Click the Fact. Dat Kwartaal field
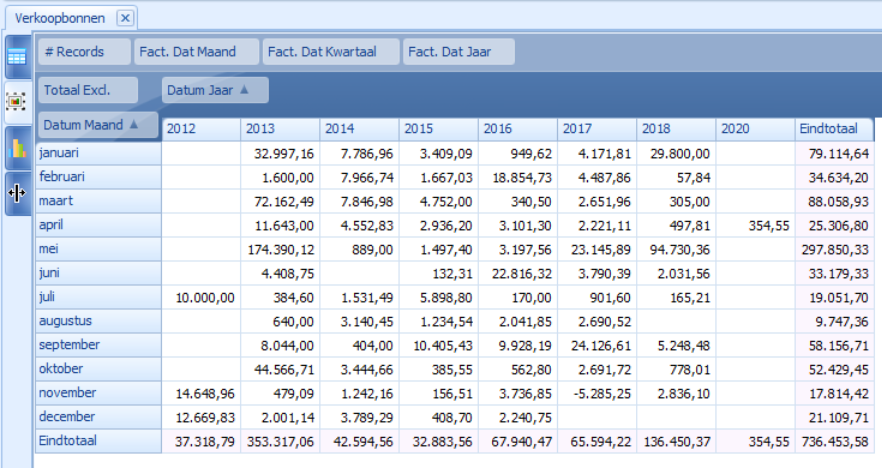 [x=331, y=52]
